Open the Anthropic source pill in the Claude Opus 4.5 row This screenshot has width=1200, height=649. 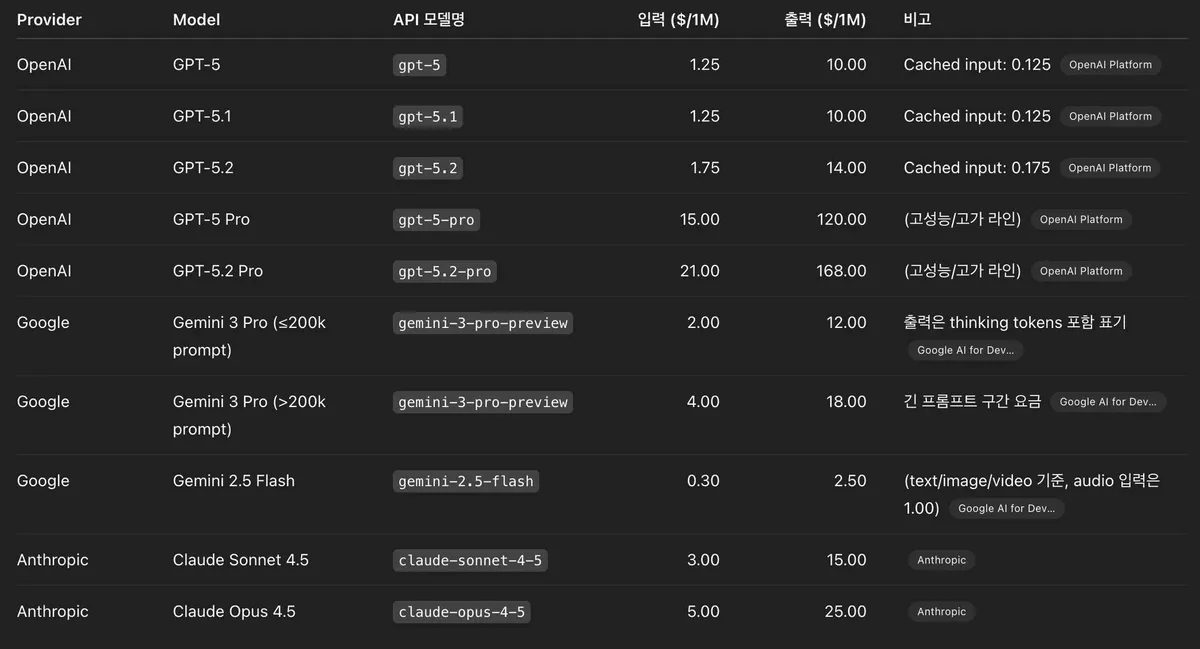point(941,611)
